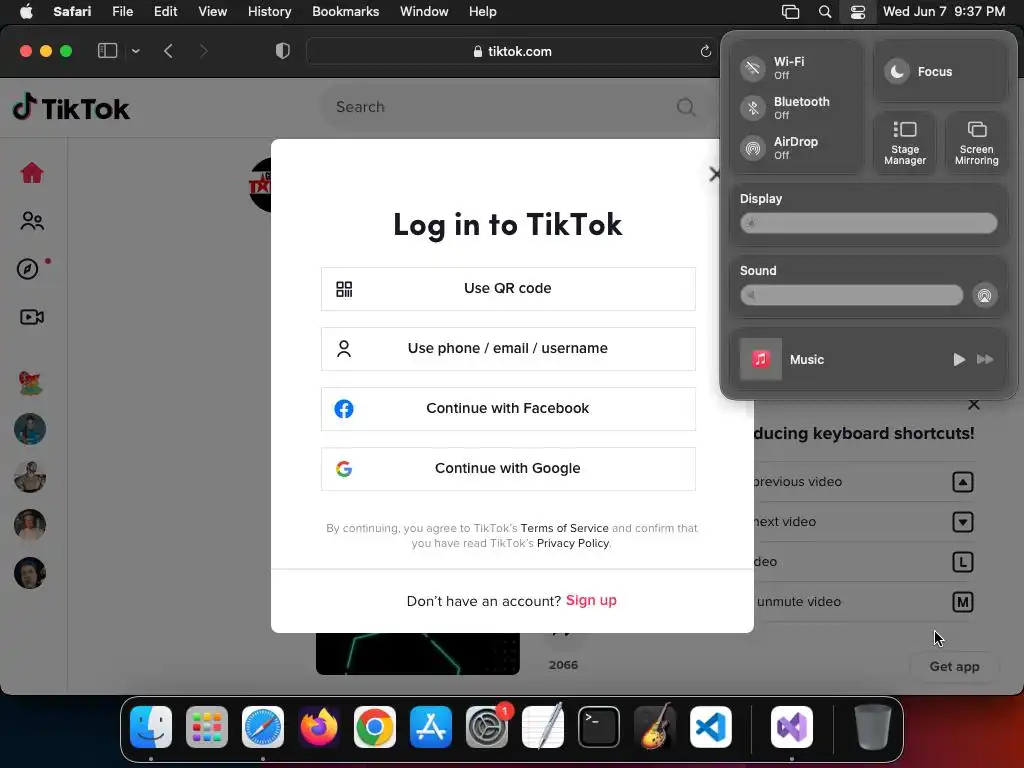This screenshot has width=1024, height=768.
Task: Choose Continue with Google
Action: pyautogui.click(x=508, y=469)
